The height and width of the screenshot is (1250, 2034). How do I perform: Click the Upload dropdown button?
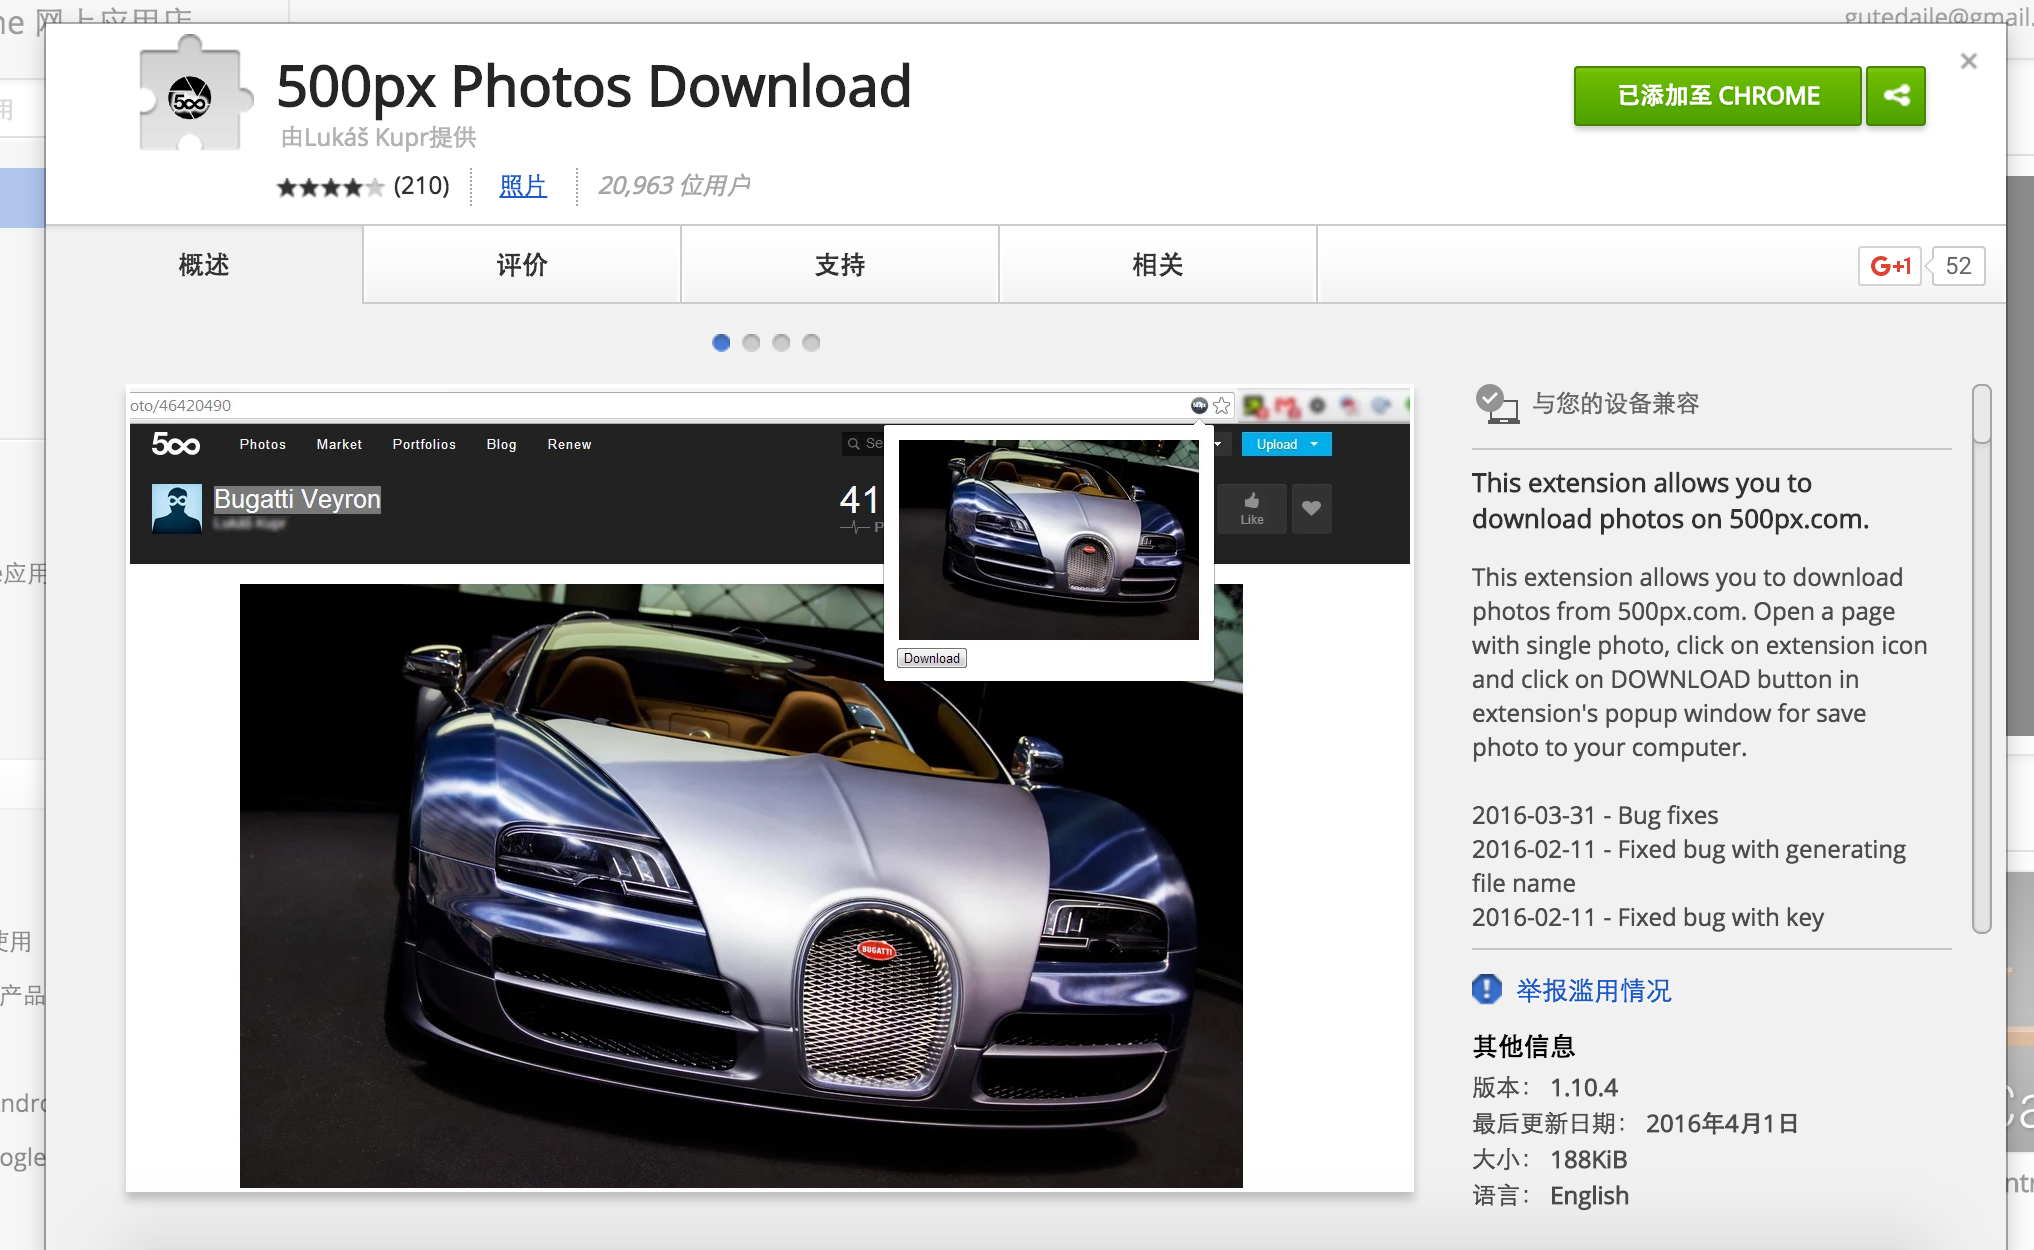[1286, 444]
